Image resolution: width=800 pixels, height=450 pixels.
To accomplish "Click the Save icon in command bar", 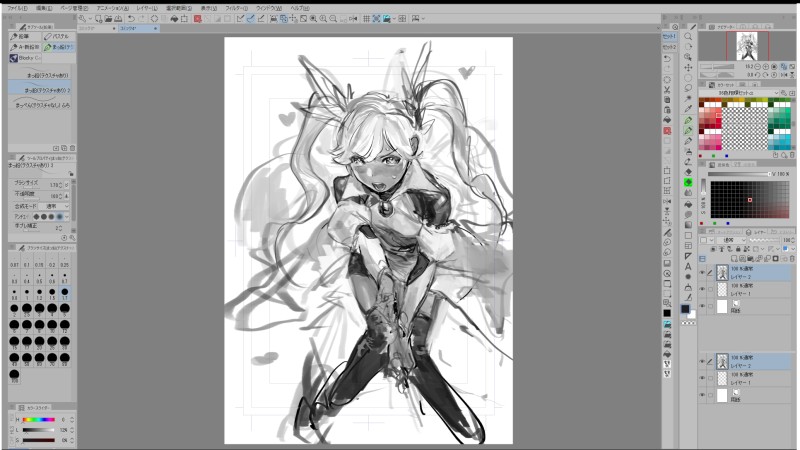I will pos(118,18).
